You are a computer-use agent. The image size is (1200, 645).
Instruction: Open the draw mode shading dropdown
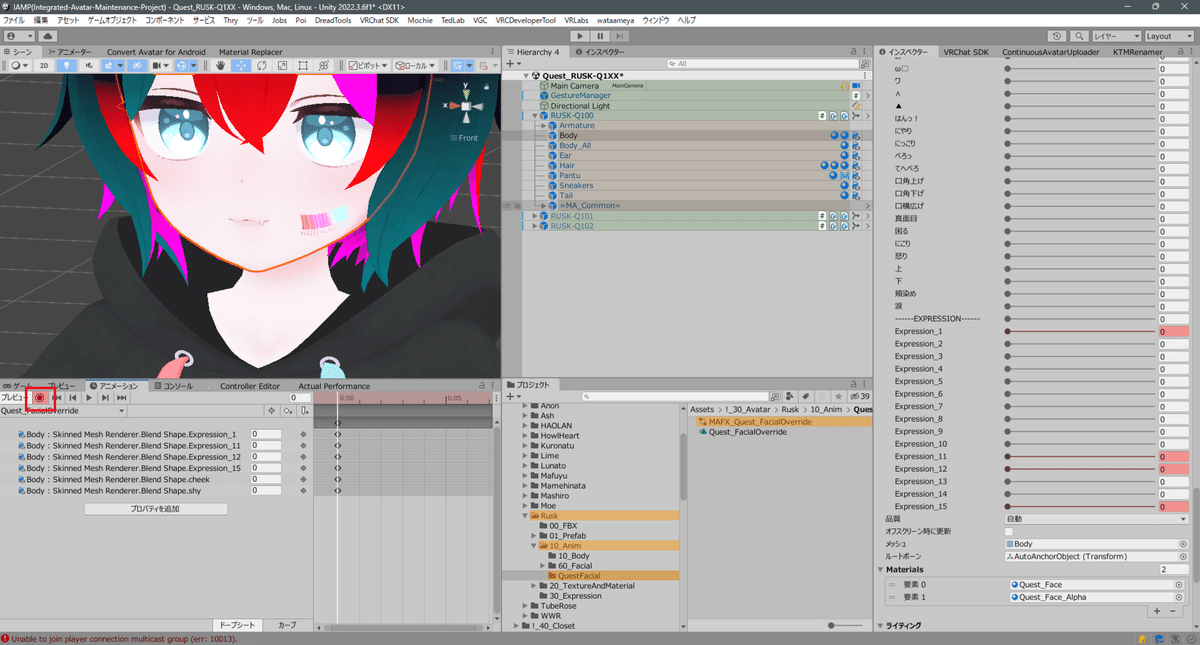(20, 65)
